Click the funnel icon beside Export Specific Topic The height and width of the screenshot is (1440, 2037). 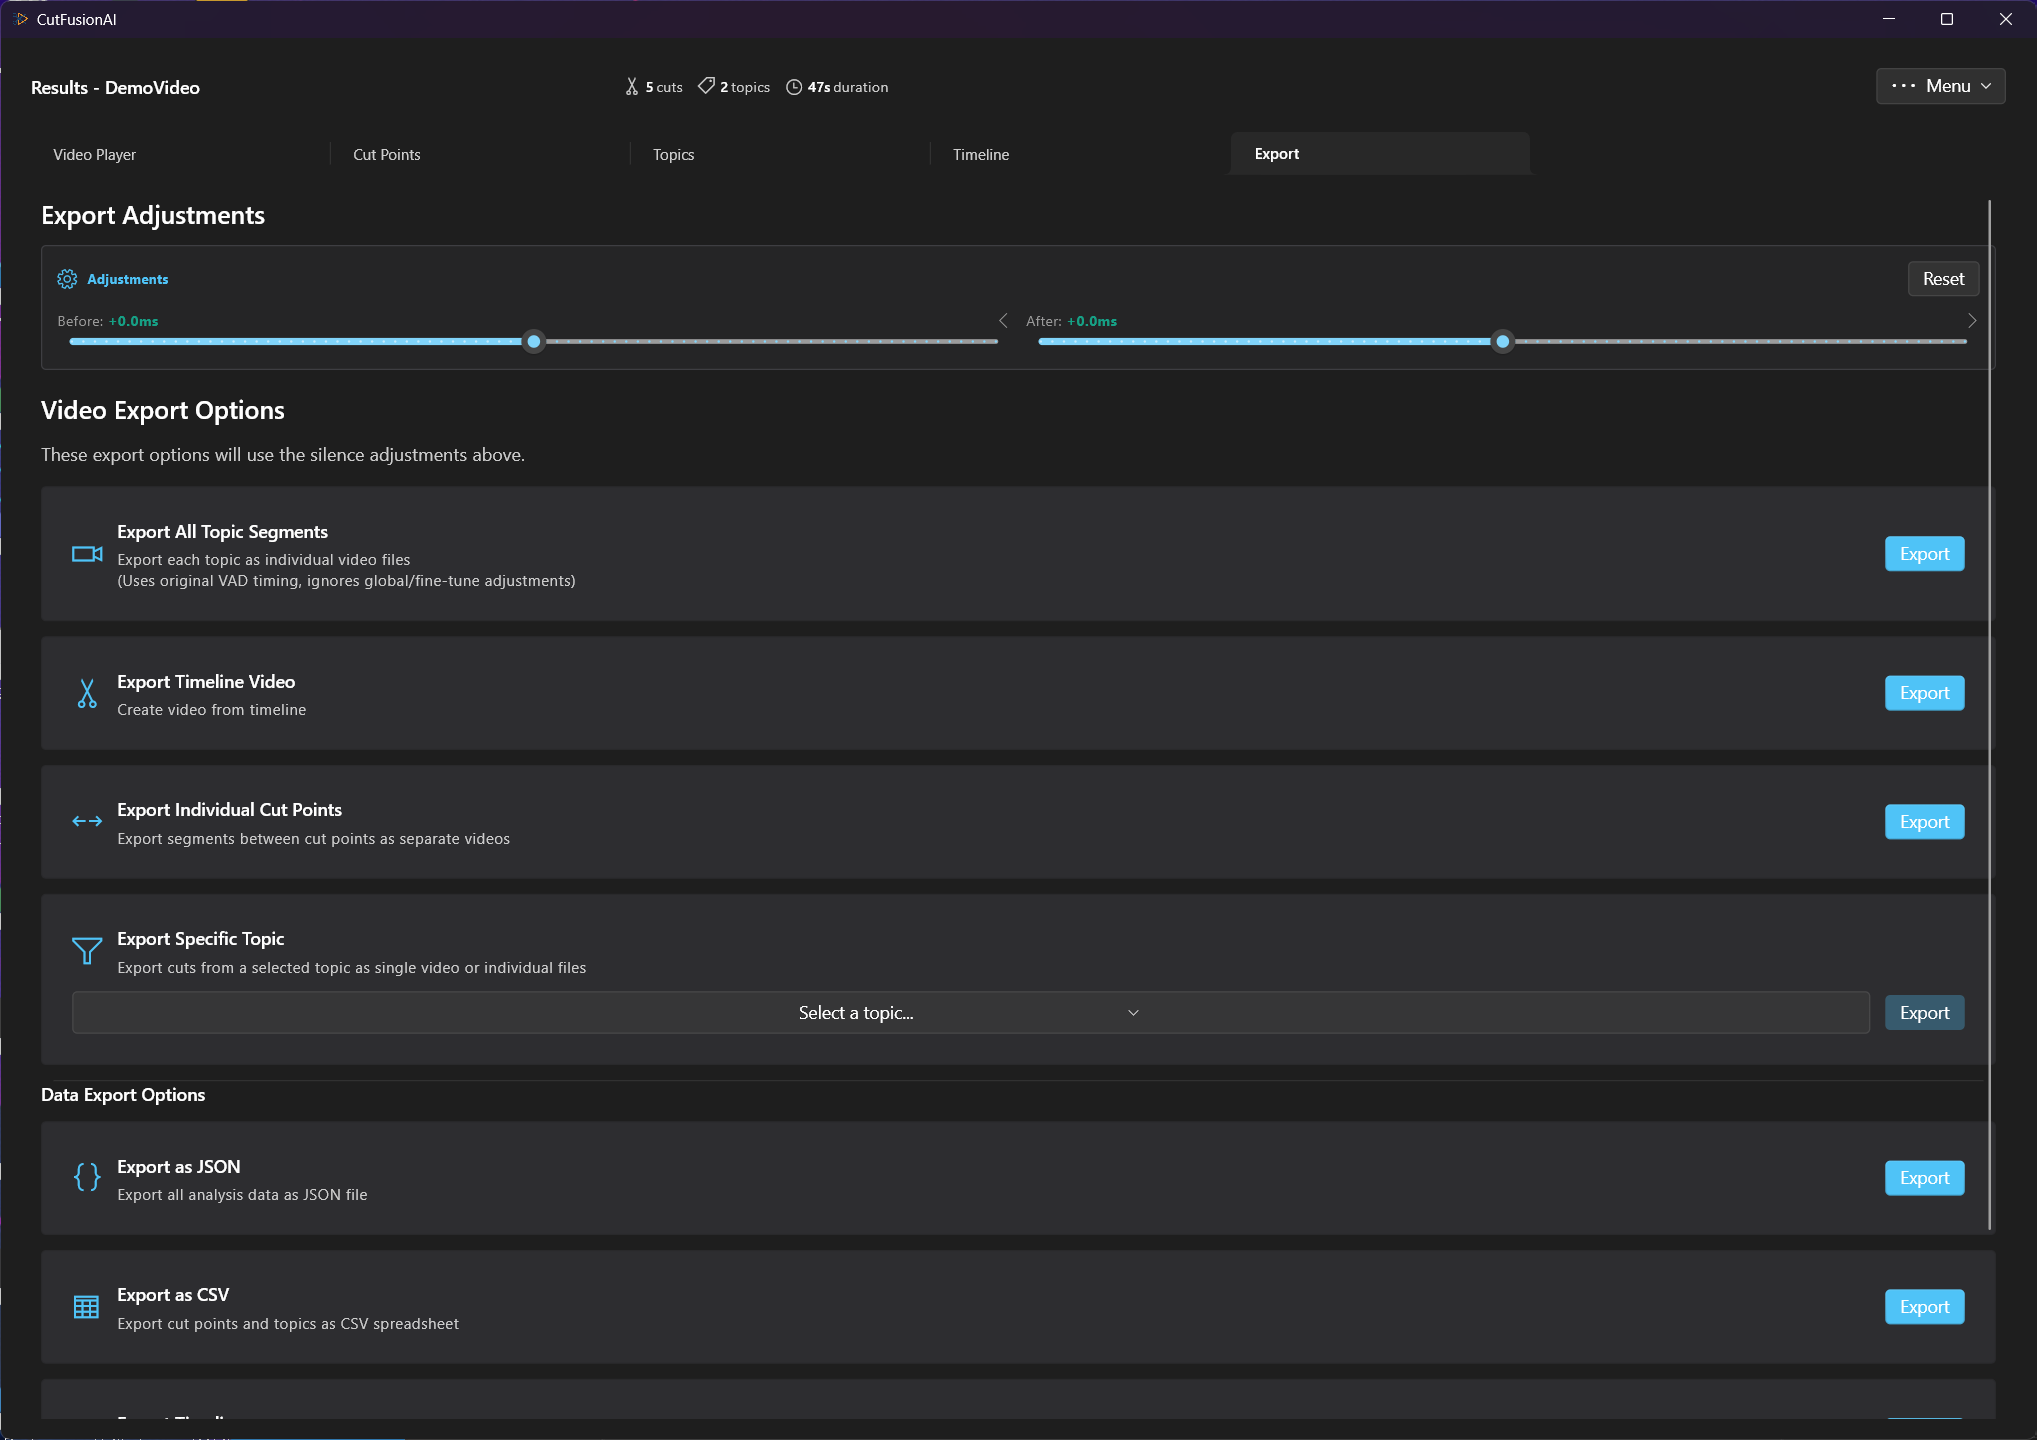[87, 950]
